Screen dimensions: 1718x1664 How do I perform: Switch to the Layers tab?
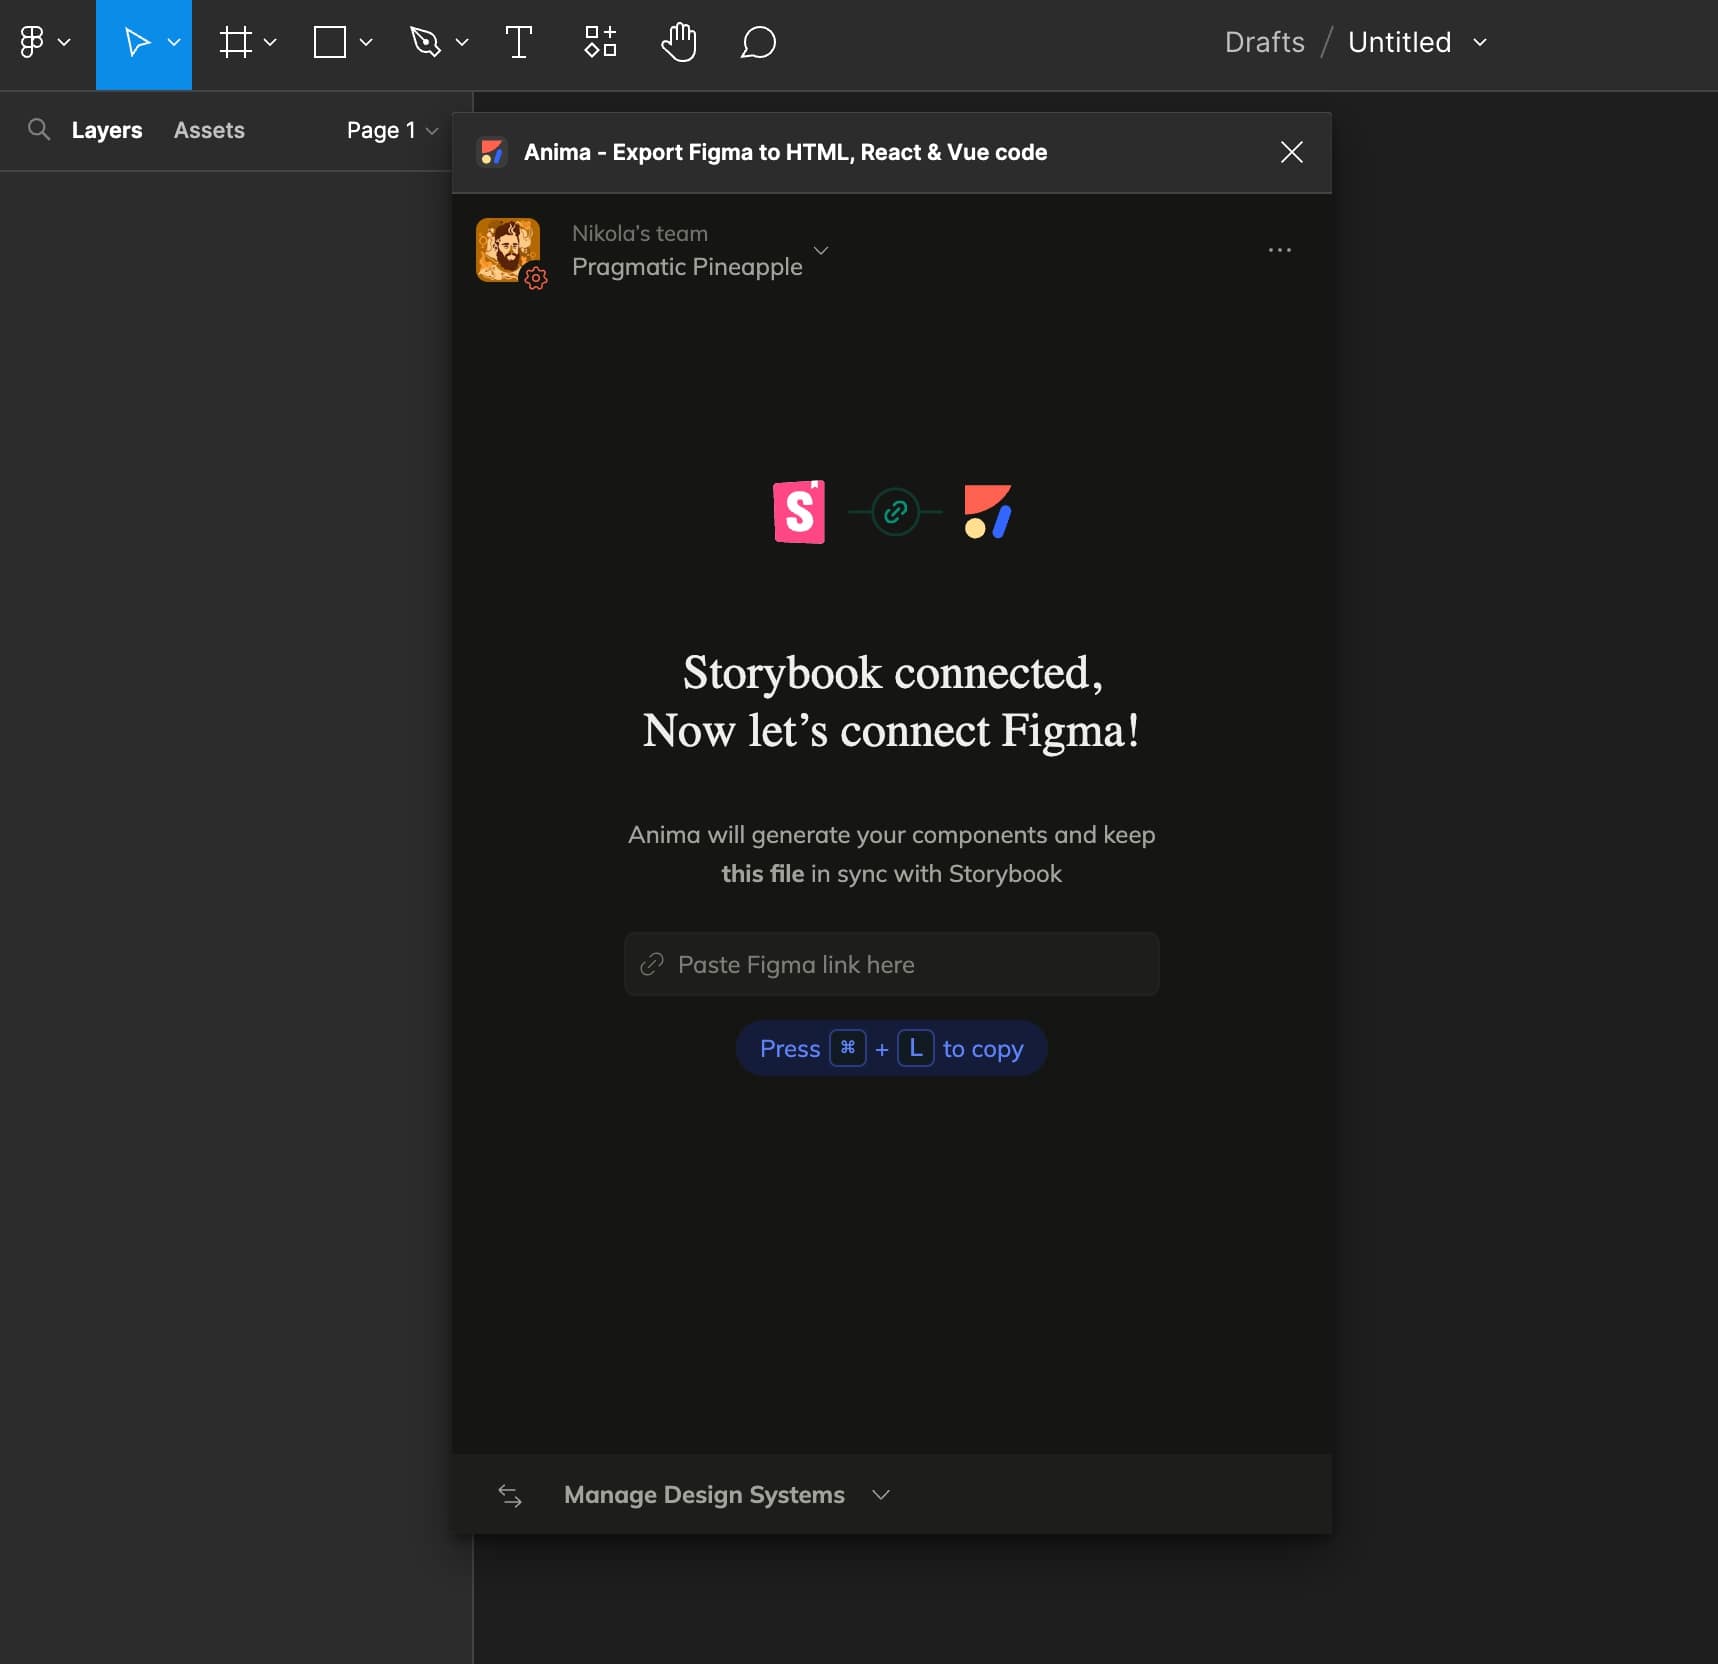pyautogui.click(x=107, y=130)
